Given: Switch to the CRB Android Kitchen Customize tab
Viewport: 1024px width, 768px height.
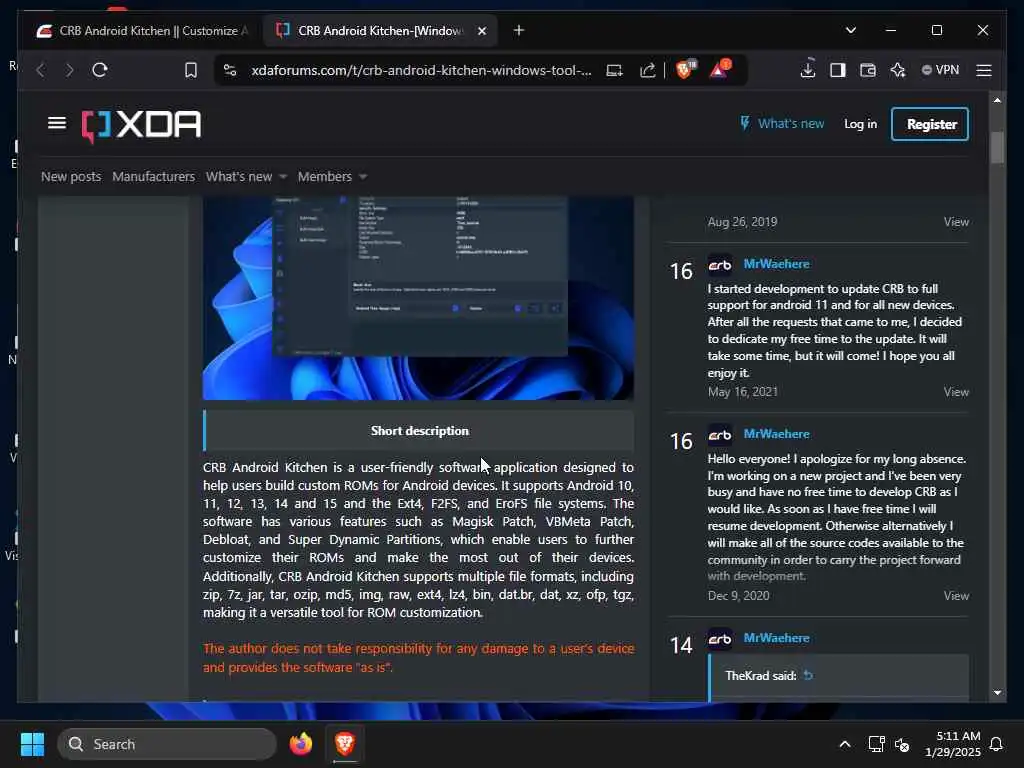Looking at the screenshot, I should click(x=142, y=31).
